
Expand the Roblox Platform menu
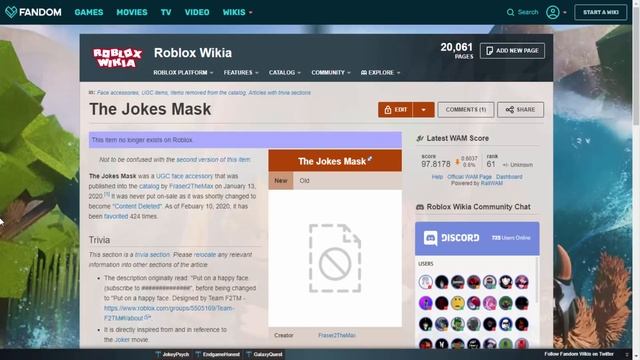183,72
